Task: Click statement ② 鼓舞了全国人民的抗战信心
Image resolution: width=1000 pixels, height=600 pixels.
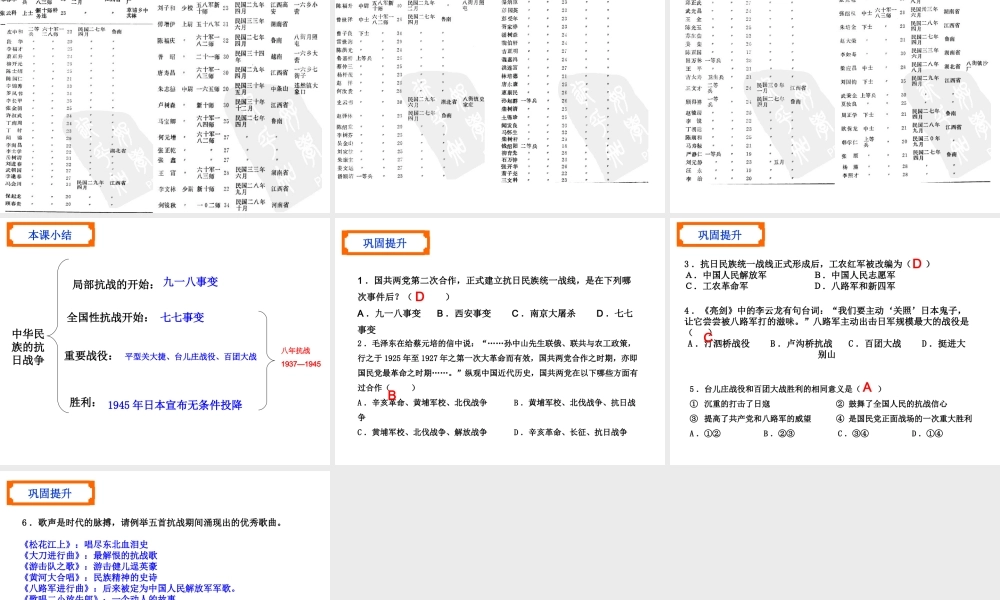Action: (x=891, y=404)
